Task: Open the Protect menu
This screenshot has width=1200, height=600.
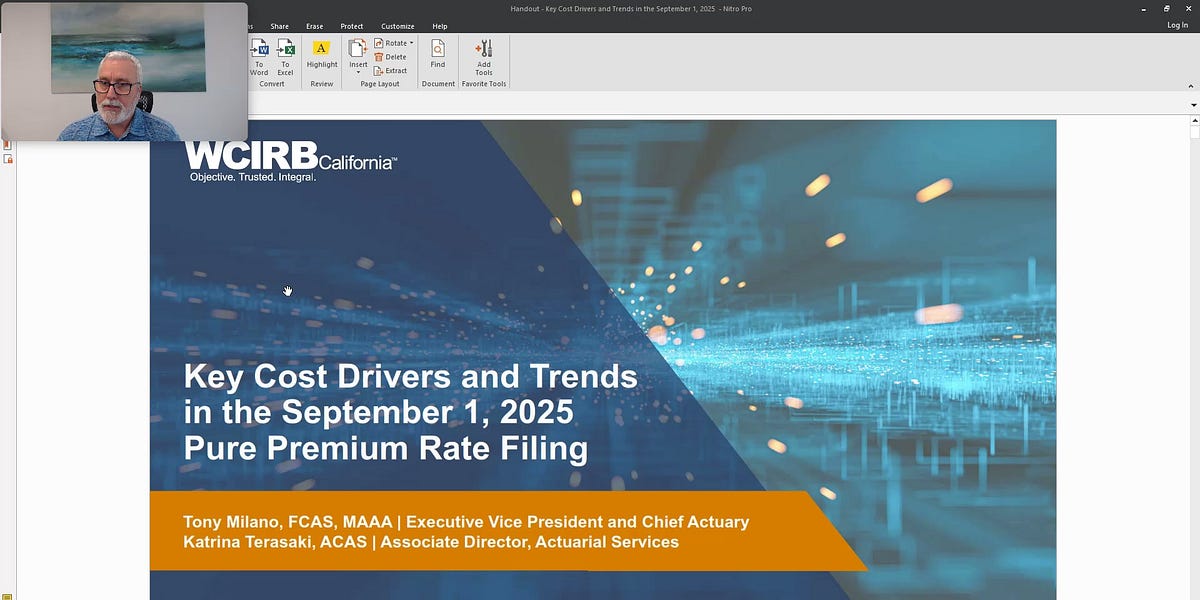Action: pos(351,26)
